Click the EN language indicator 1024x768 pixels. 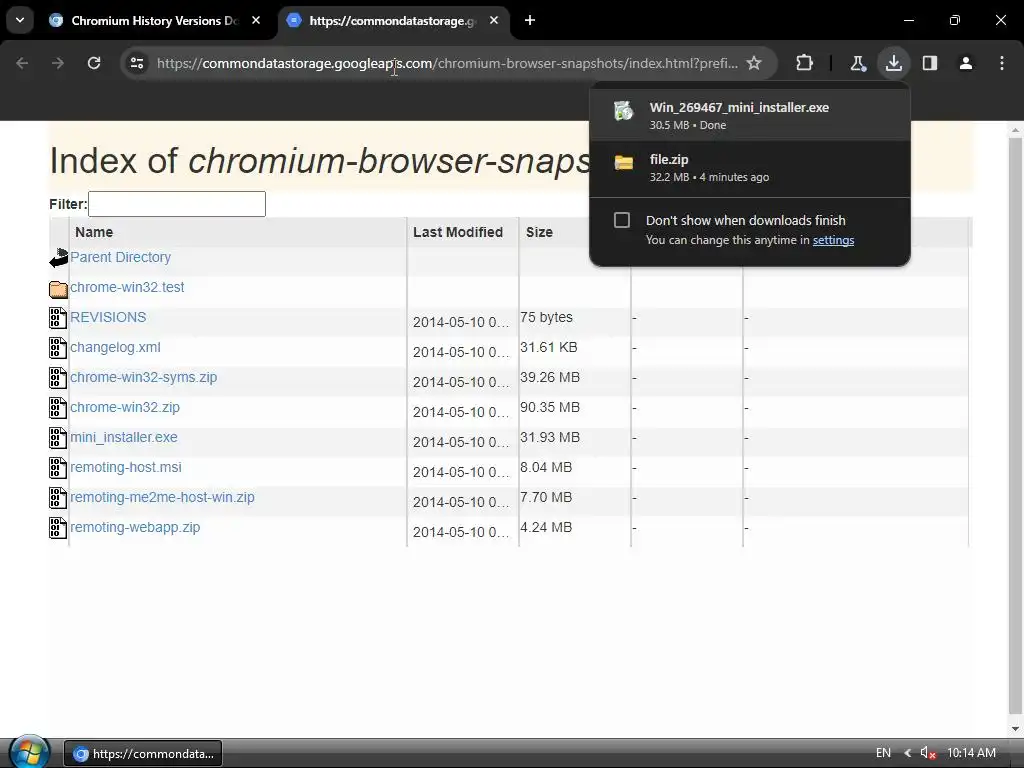883,753
